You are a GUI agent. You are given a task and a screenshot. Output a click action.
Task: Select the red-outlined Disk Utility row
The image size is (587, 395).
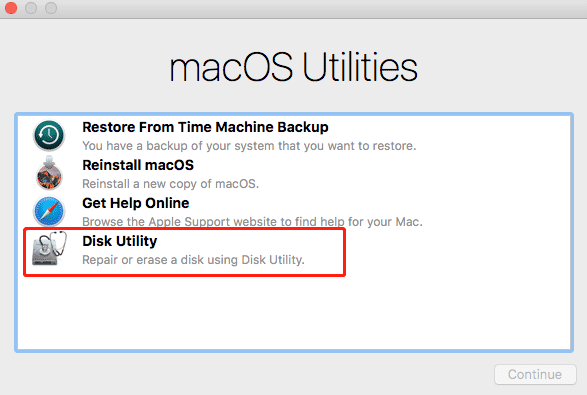pos(184,252)
